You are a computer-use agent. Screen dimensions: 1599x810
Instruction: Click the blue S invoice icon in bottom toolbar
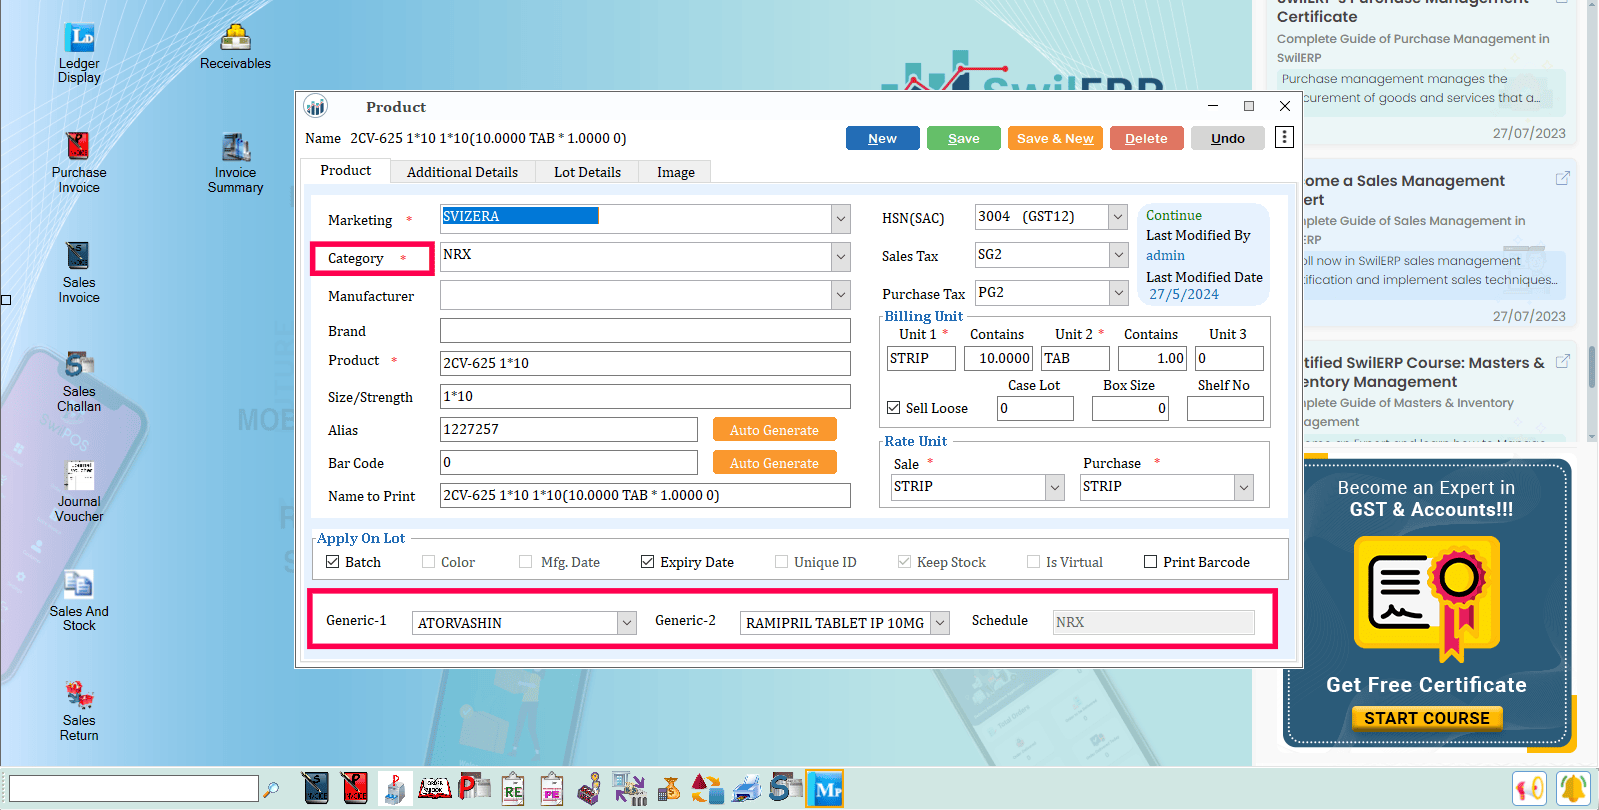[x=316, y=788]
